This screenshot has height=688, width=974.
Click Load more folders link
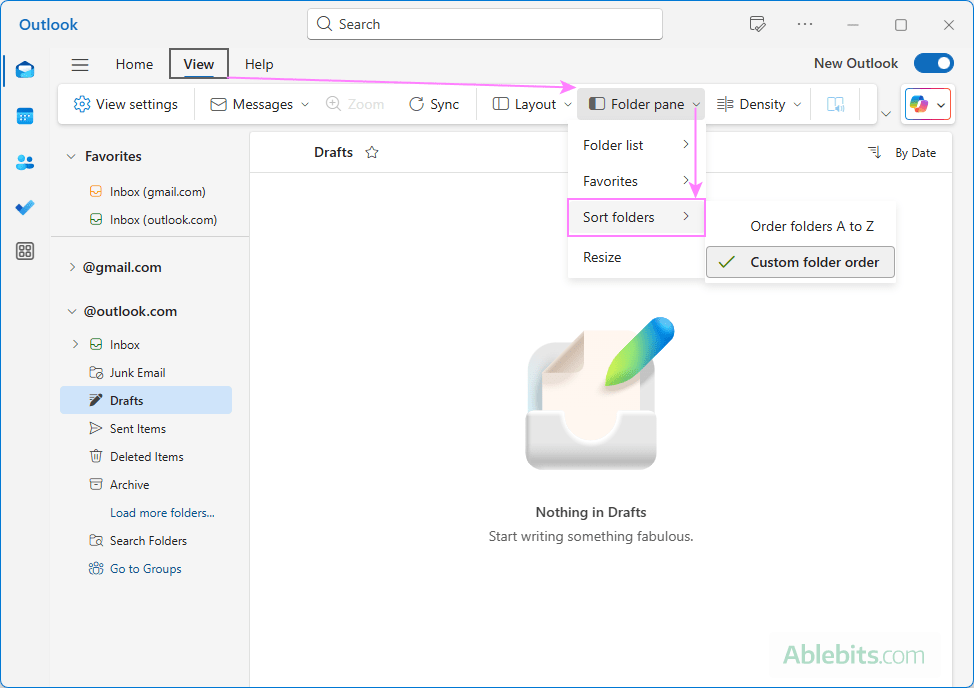[x=162, y=513]
